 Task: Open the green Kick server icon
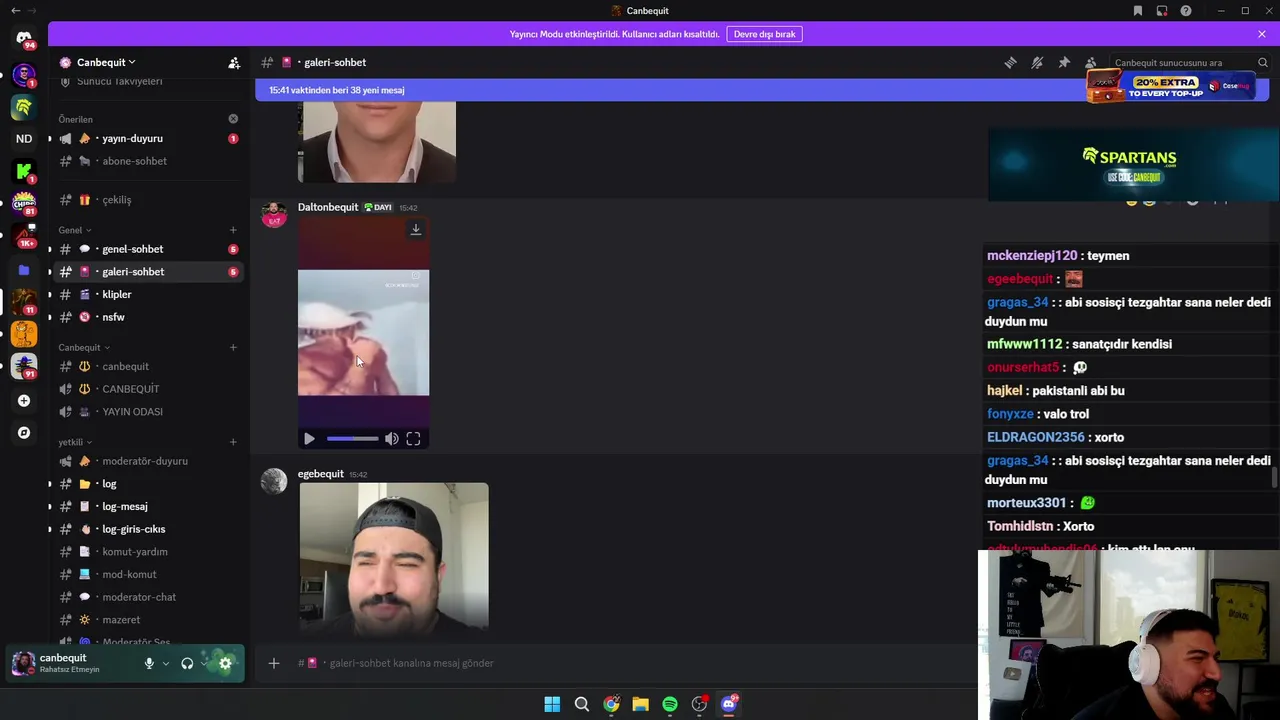click(24, 172)
